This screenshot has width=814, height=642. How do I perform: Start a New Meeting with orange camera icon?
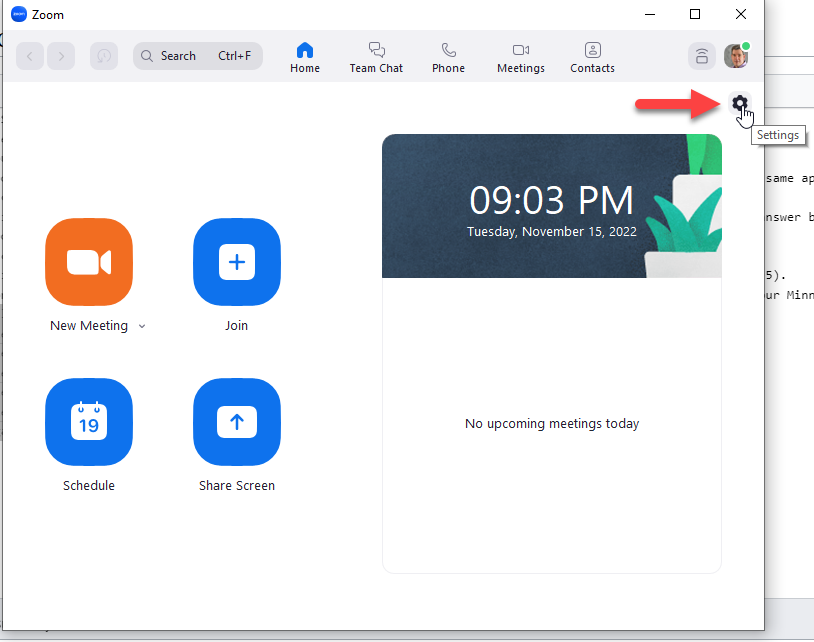[x=89, y=262]
